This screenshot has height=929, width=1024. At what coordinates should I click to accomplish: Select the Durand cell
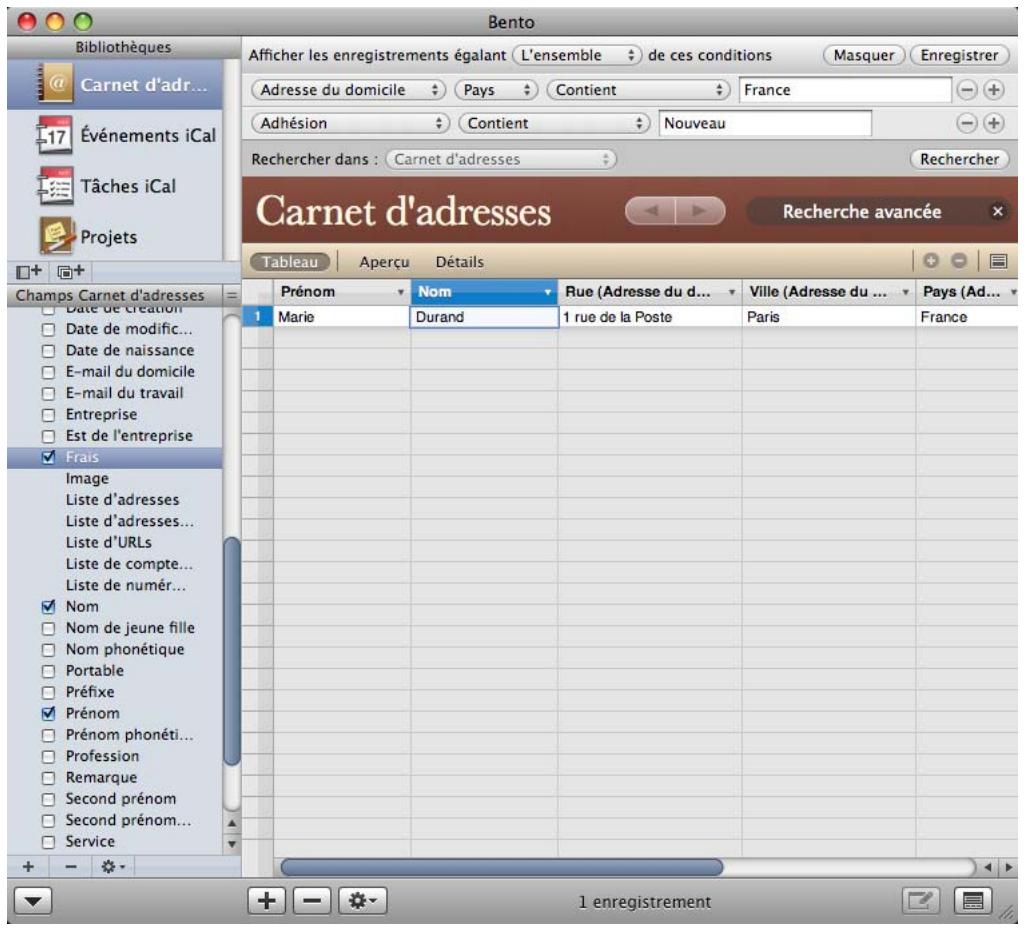coord(484,317)
